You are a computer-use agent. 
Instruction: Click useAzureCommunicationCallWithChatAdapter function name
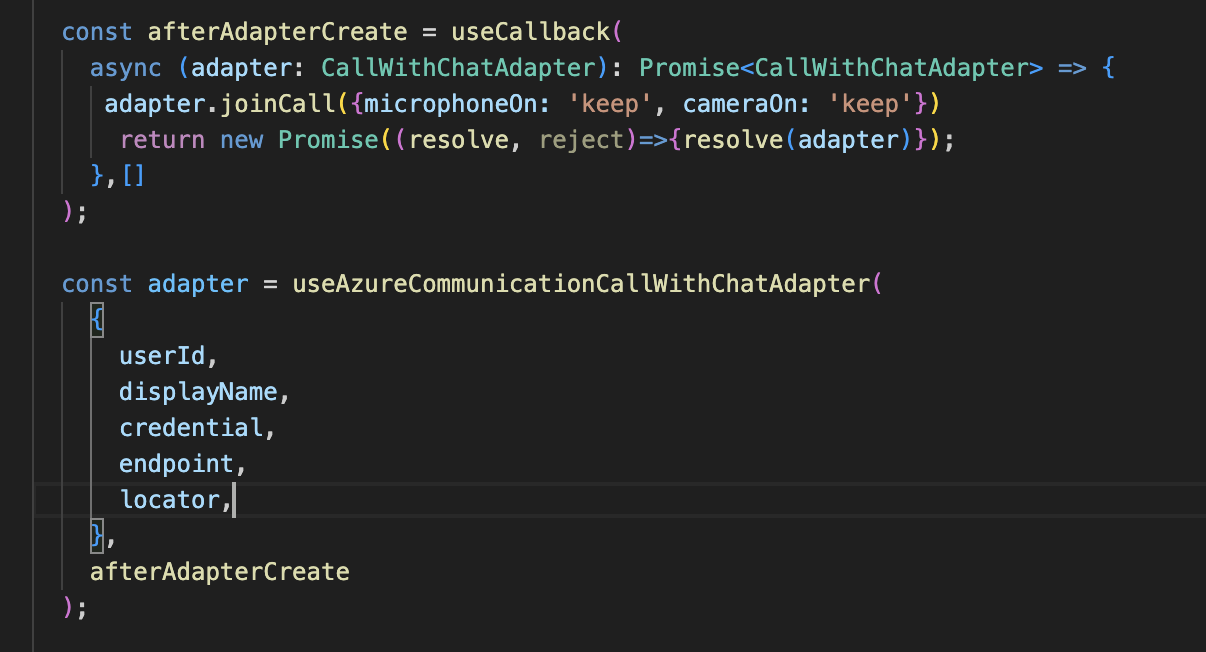click(x=582, y=284)
